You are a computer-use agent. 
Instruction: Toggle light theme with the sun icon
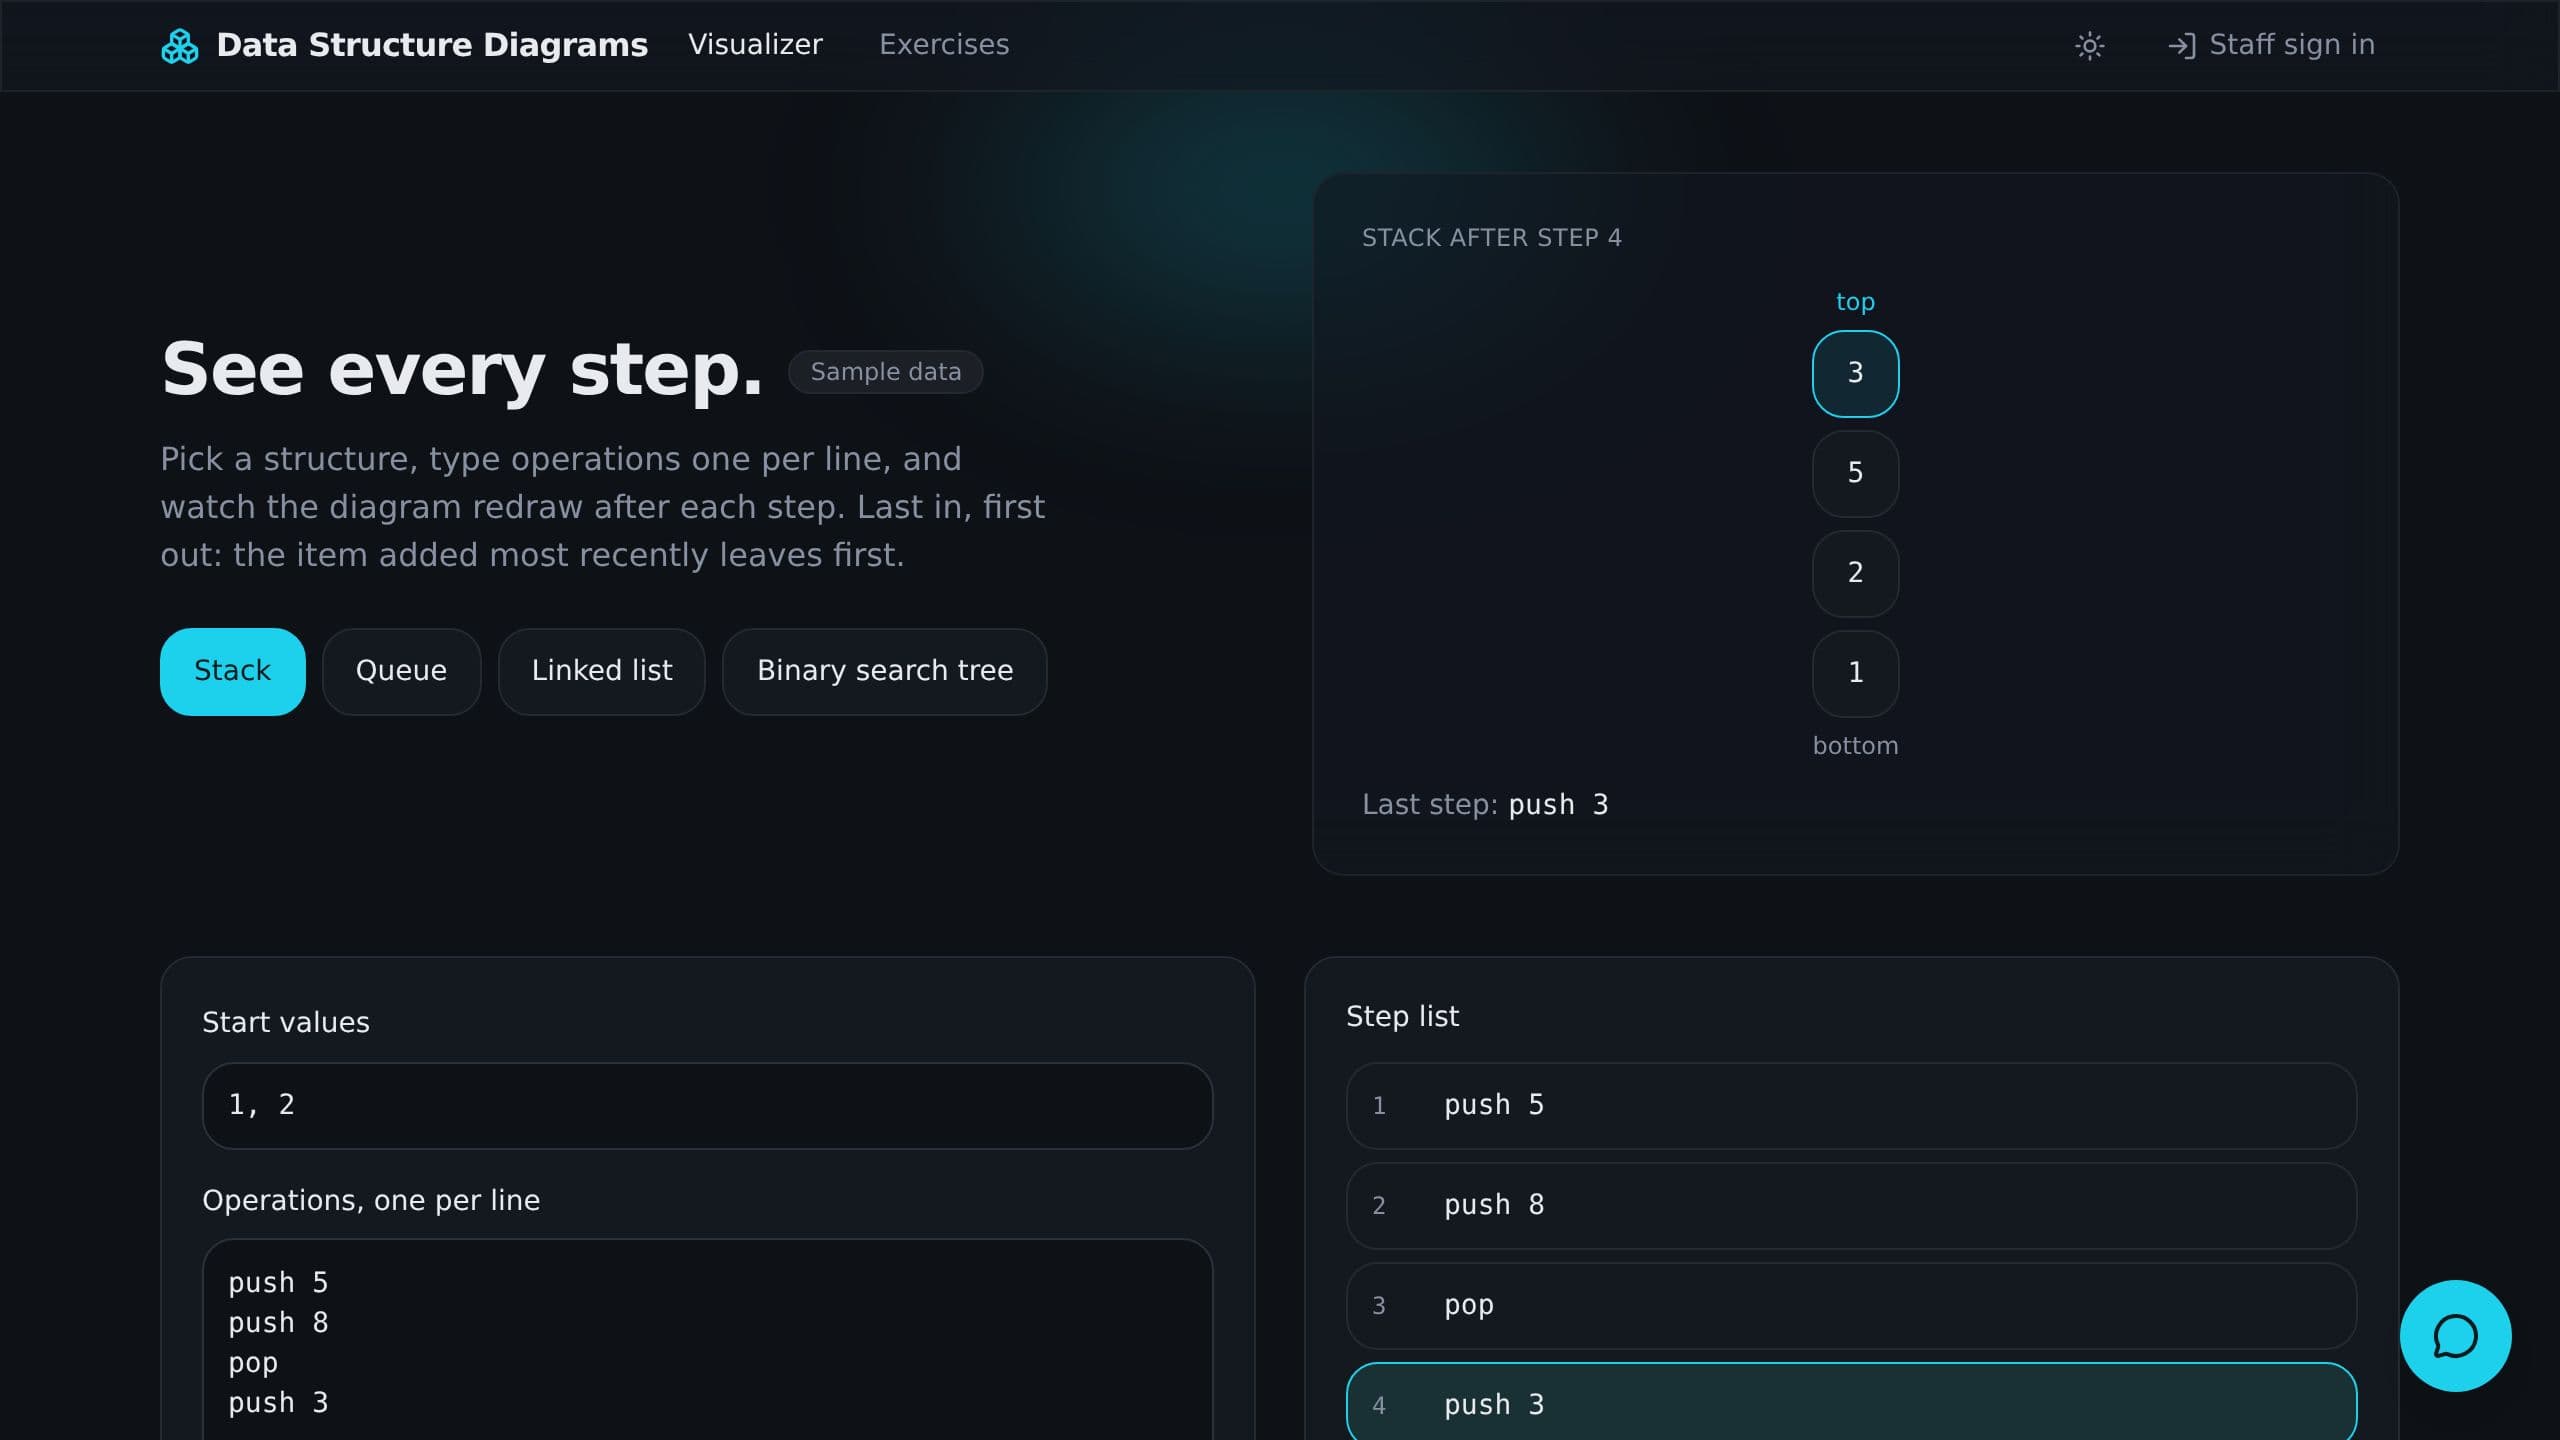coord(2089,46)
